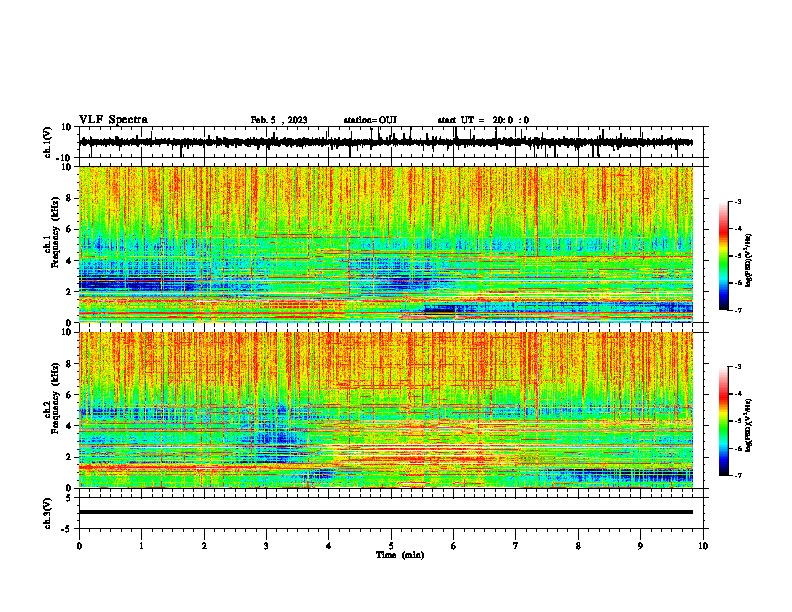Image resolution: width=792 pixels, height=612 pixels.
Task: Click time axis tick label "1"
Action: coord(141,546)
